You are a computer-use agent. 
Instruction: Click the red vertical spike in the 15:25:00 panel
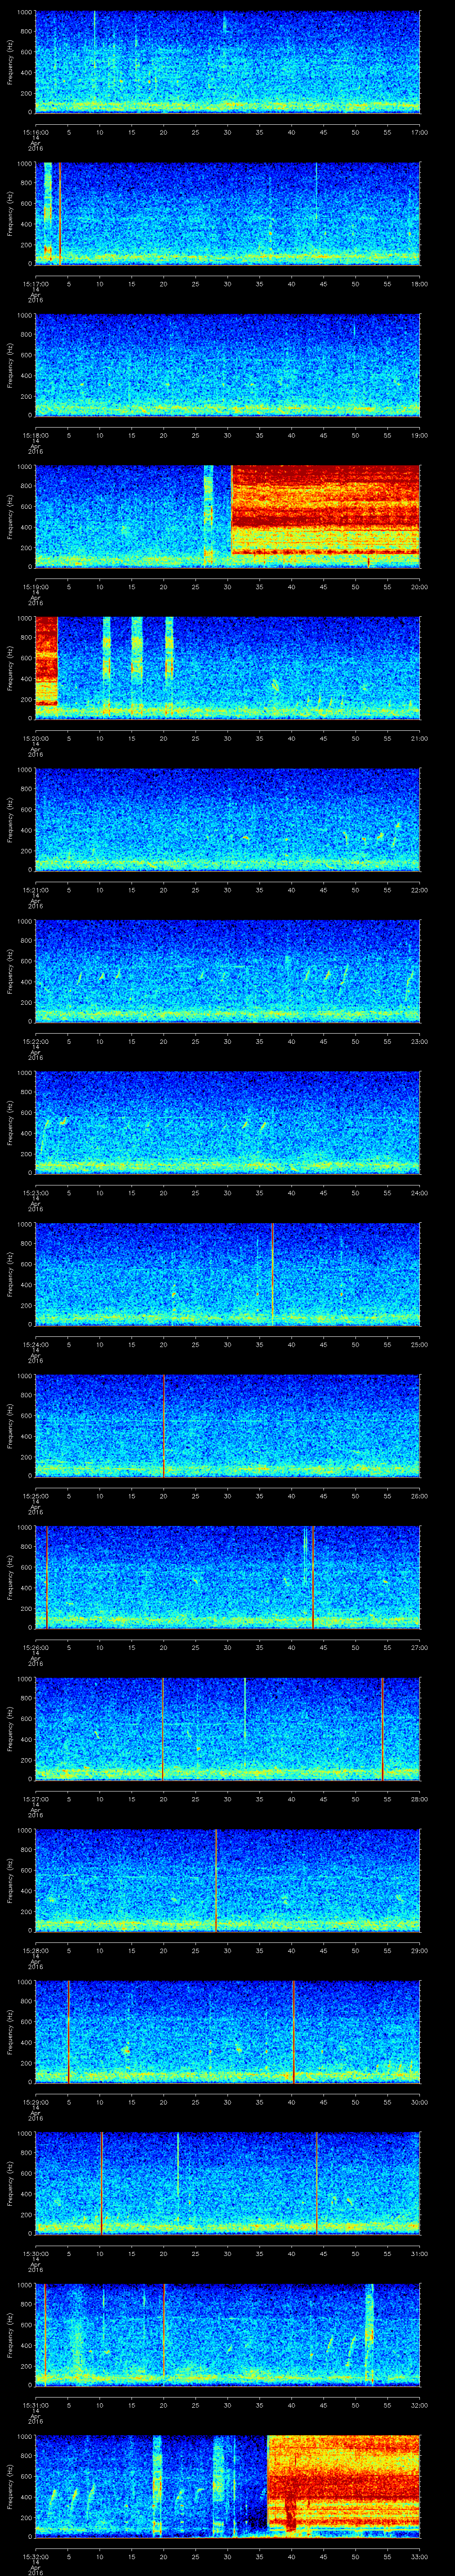(164, 1425)
